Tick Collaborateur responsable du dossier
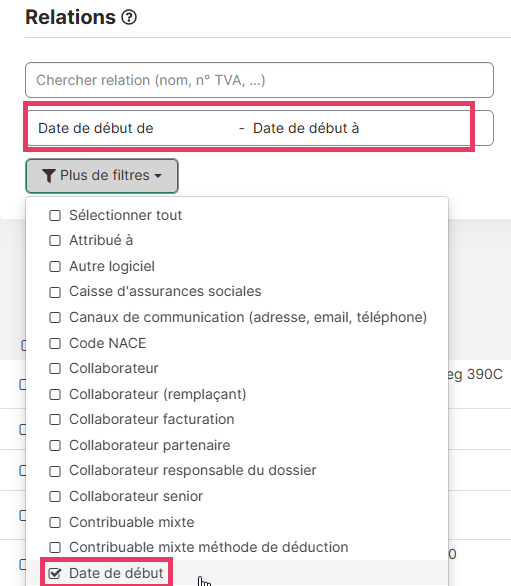 (55, 471)
